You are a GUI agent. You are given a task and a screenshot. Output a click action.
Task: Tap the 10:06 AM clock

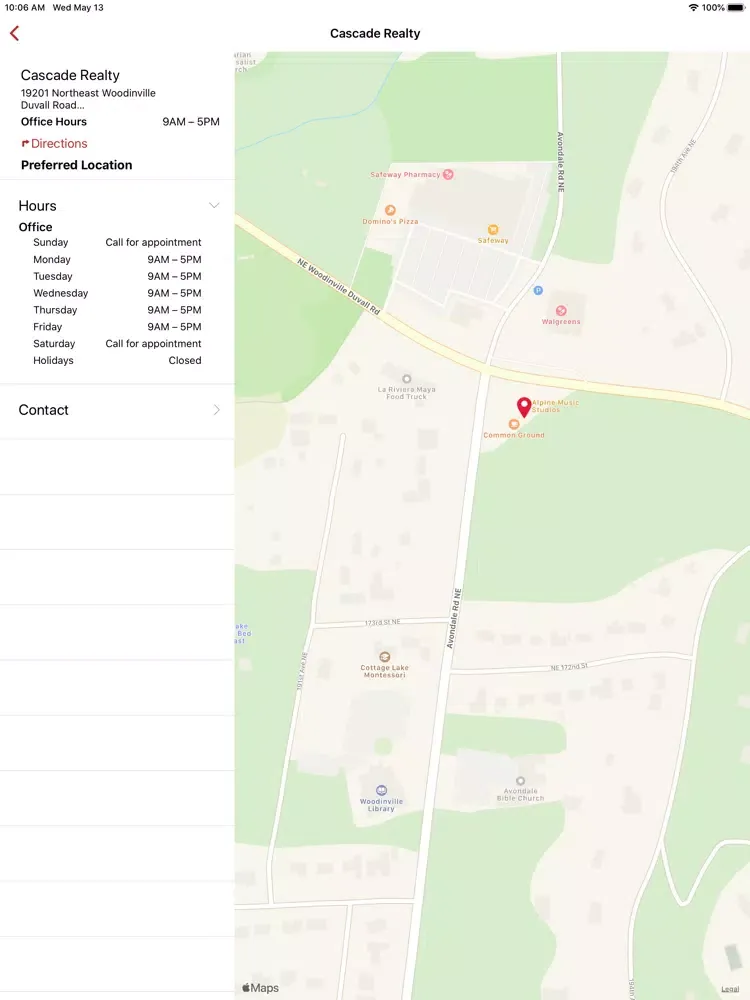coord(25,8)
